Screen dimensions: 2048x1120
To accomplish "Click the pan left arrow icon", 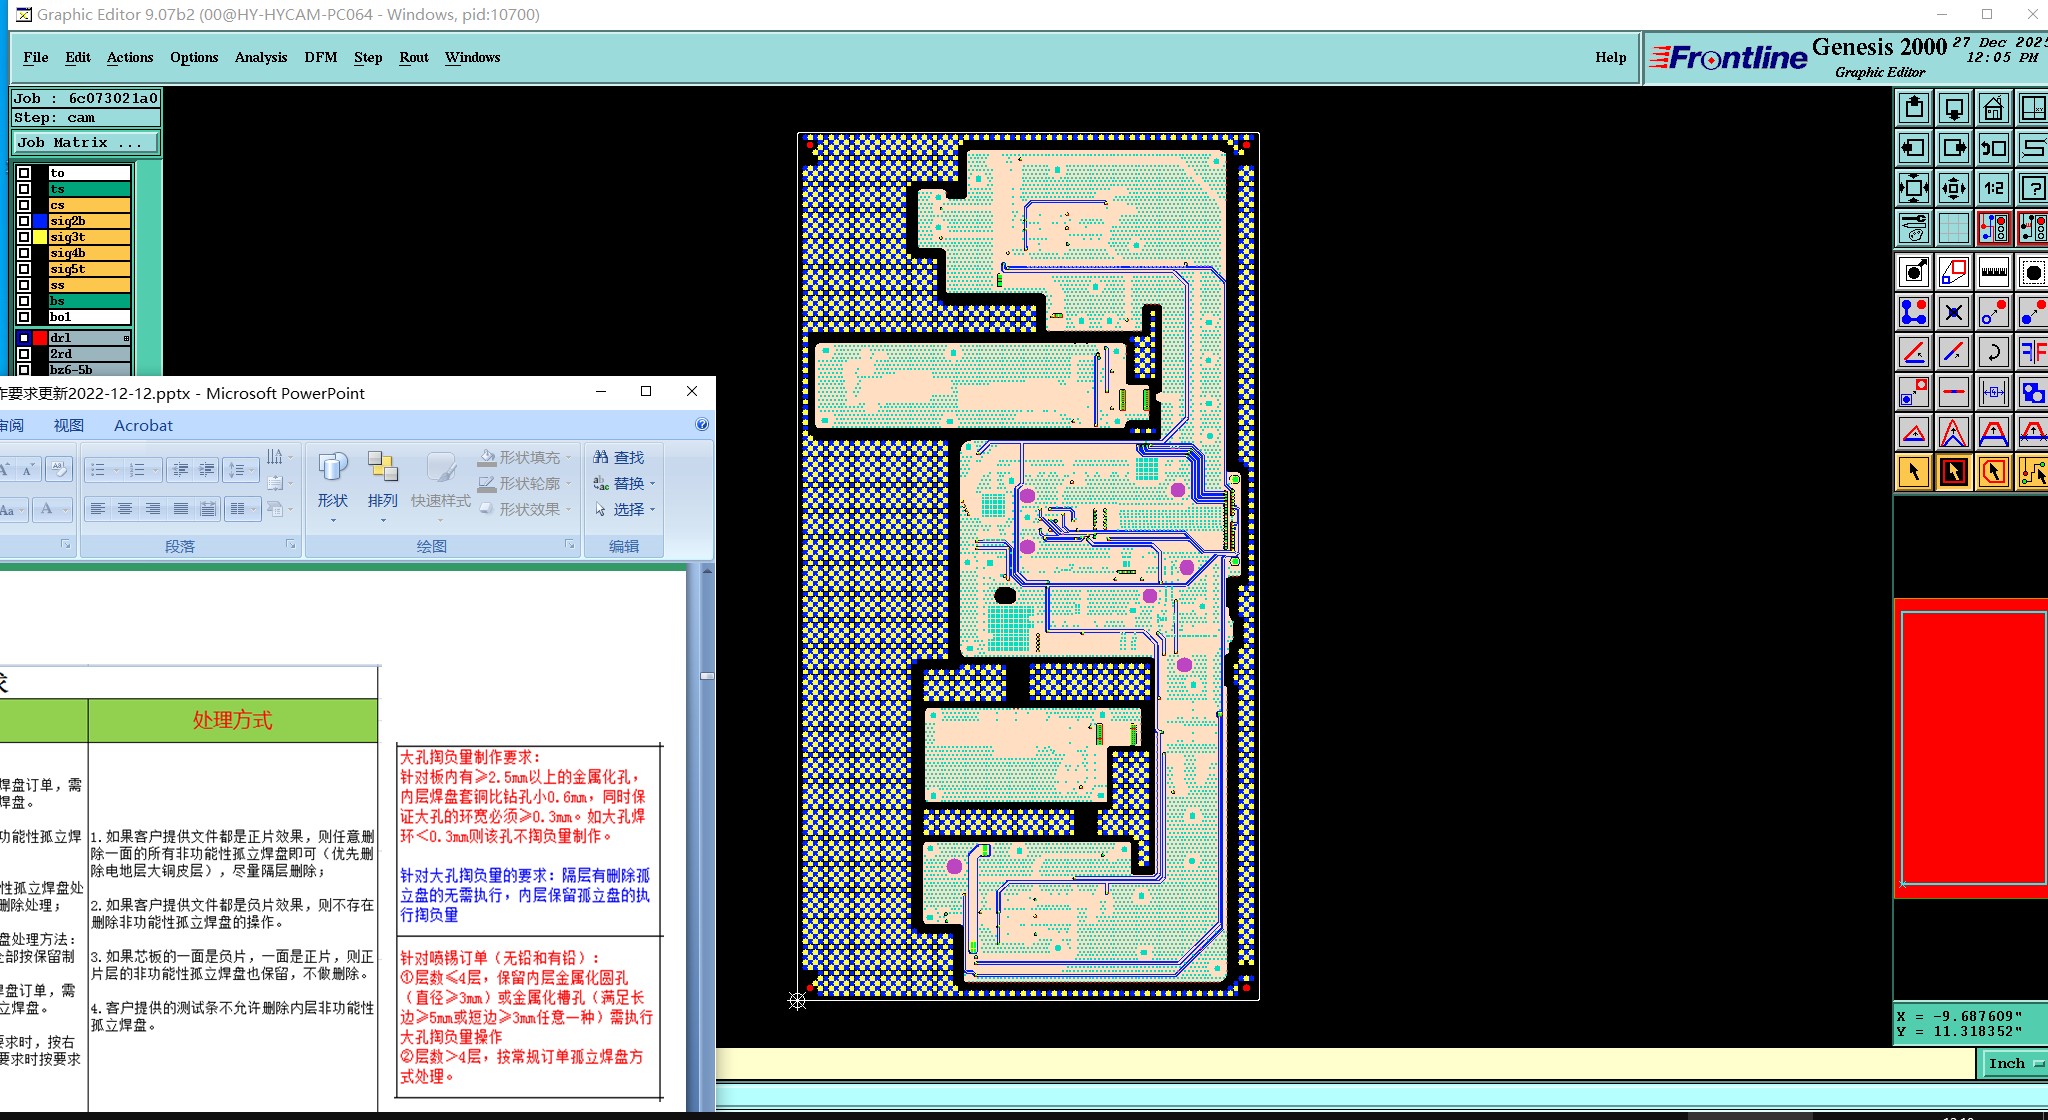I will (x=1913, y=148).
